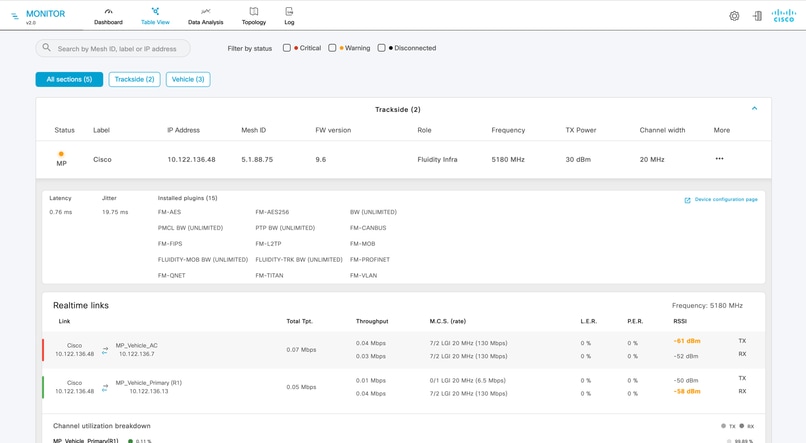Screen dimensions: 806x443
Task: Go to the Topology tab
Action: tap(254, 16)
